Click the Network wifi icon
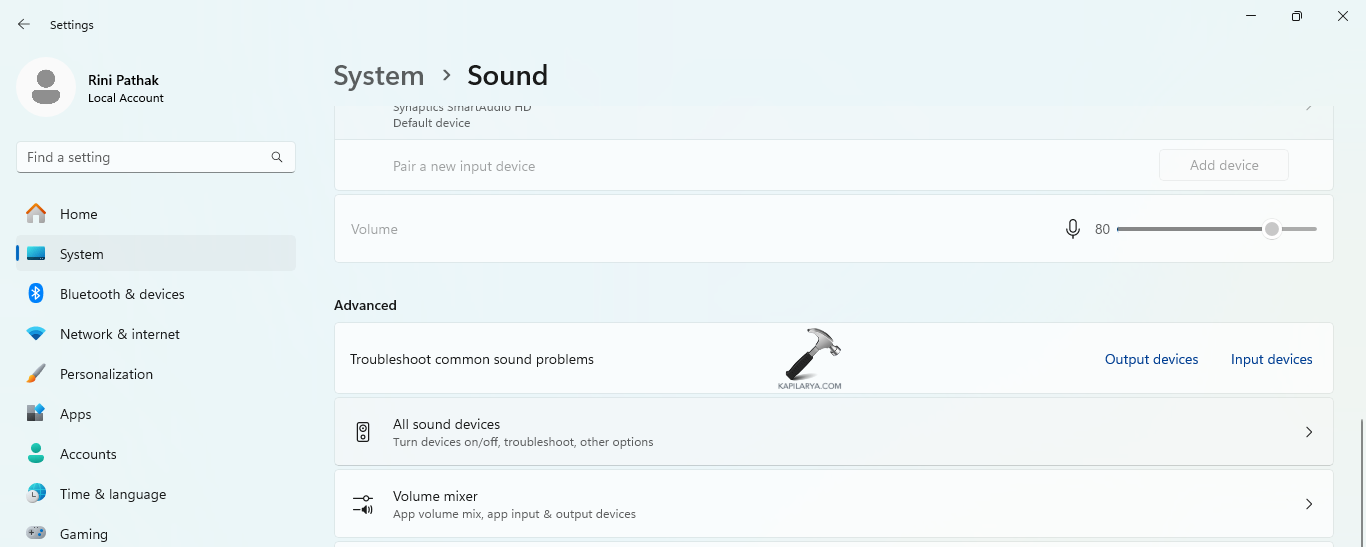Screen dimensions: 1366x547 pos(36,334)
